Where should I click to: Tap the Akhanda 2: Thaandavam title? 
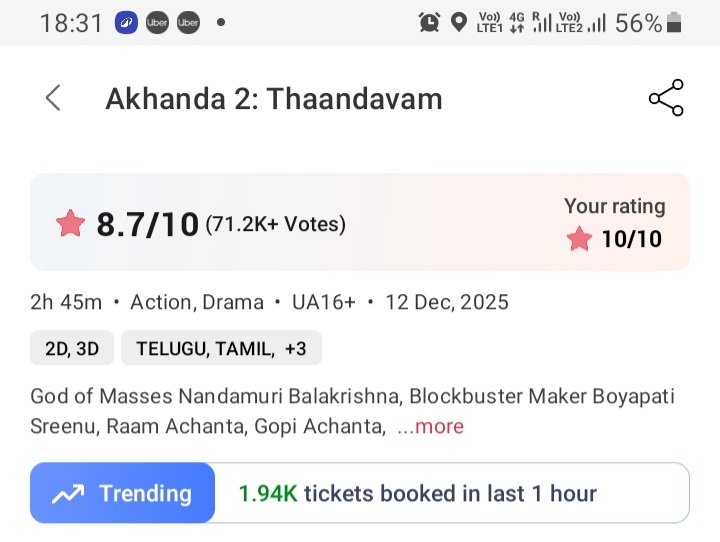point(274,99)
